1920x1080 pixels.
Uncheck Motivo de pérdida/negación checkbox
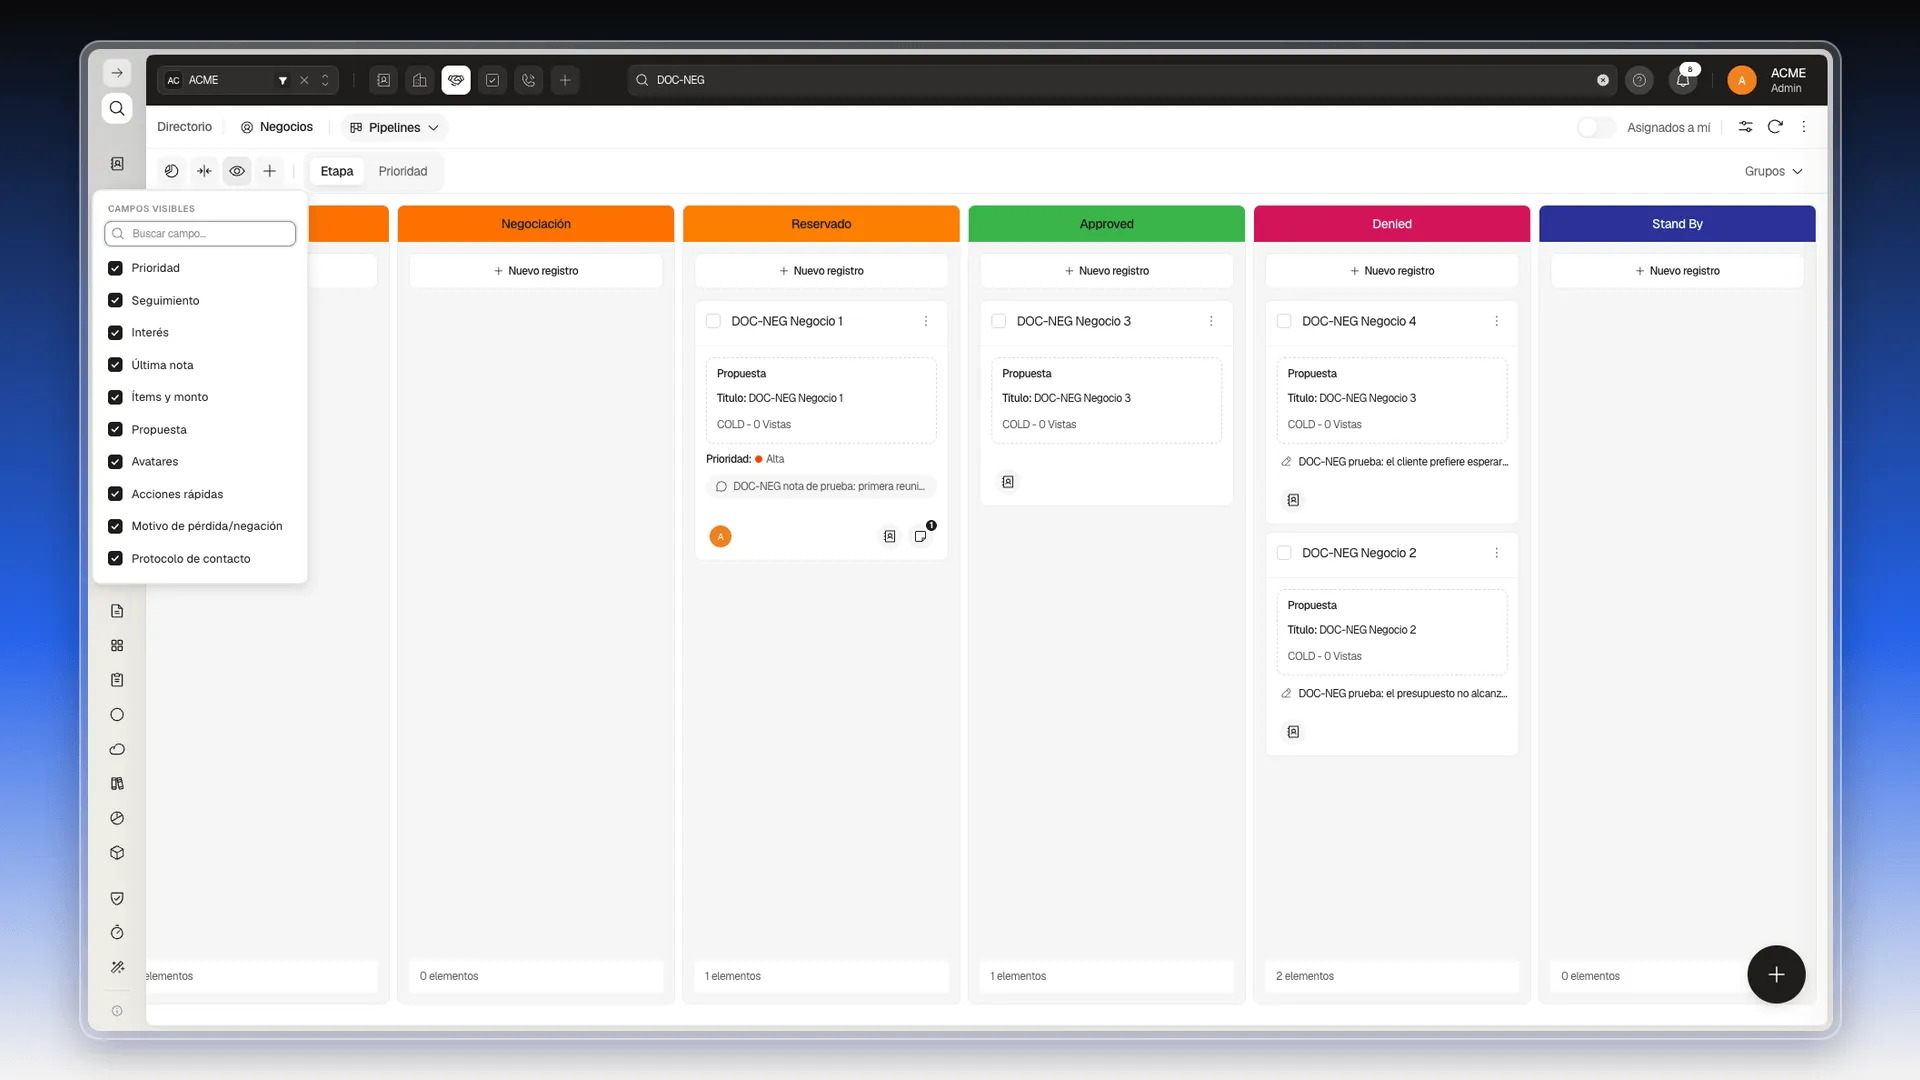[115, 526]
